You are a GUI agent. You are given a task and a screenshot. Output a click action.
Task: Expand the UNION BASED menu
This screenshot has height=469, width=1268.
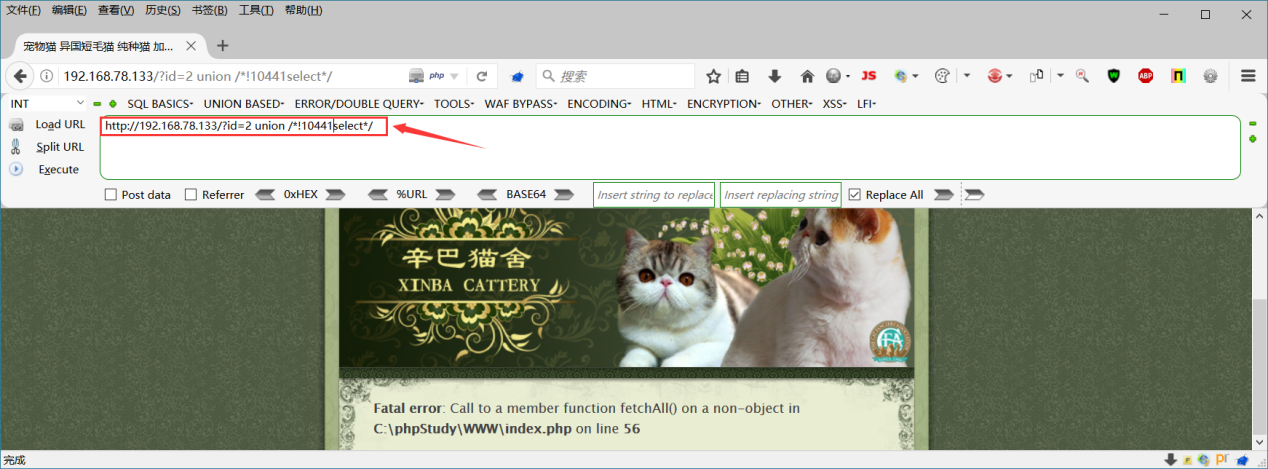coord(244,104)
